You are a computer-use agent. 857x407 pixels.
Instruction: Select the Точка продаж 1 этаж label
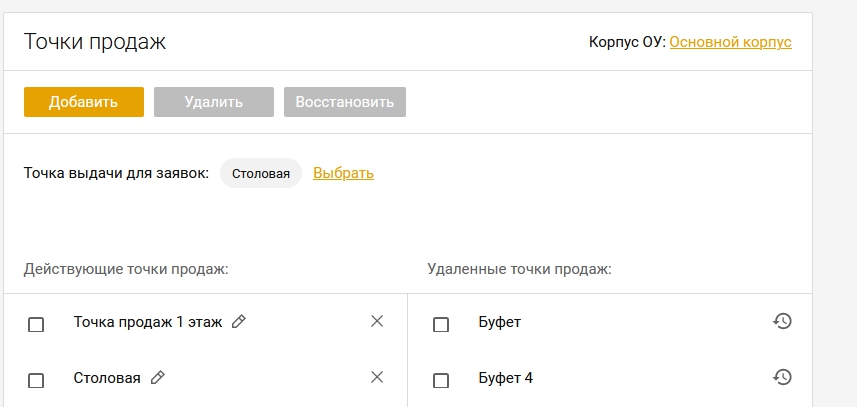click(x=148, y=322)
